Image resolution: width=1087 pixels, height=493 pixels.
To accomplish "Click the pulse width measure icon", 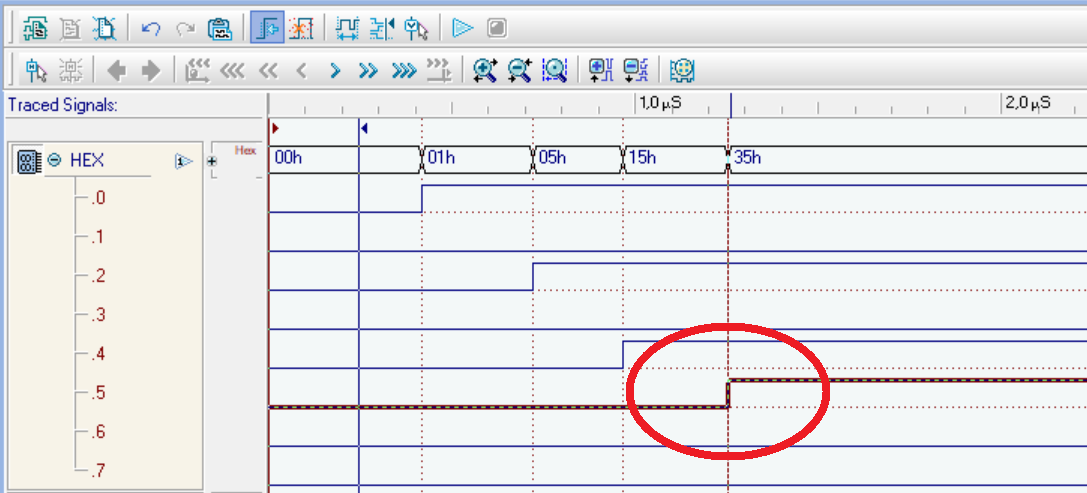I will point(347,28).
